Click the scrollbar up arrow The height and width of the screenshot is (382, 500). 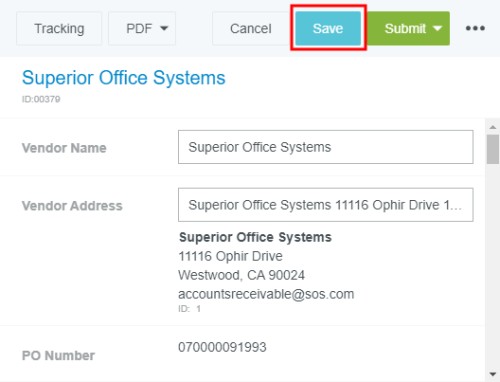coord(493,127)
